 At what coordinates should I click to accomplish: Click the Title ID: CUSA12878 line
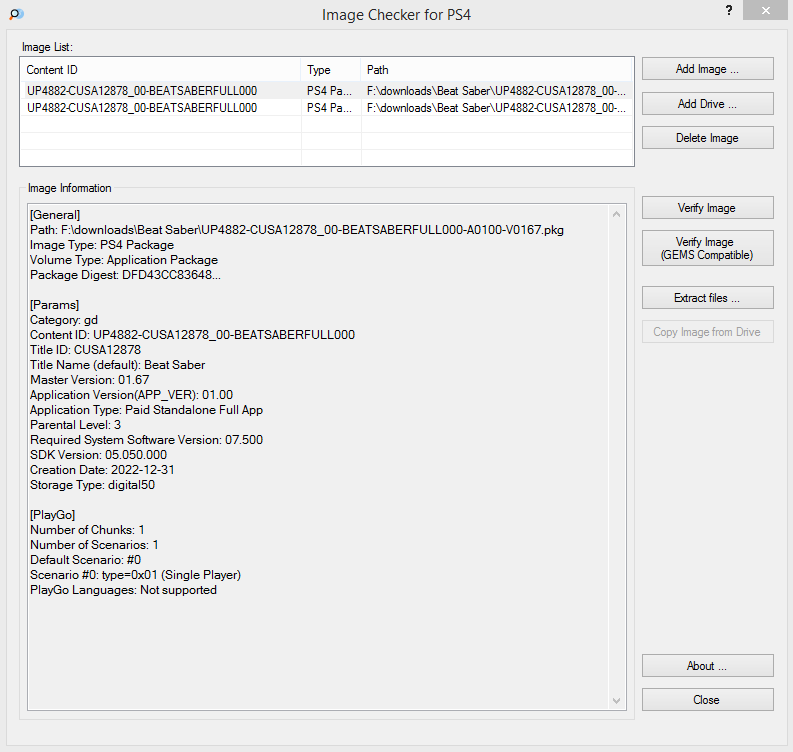click(x=85, y=350)
